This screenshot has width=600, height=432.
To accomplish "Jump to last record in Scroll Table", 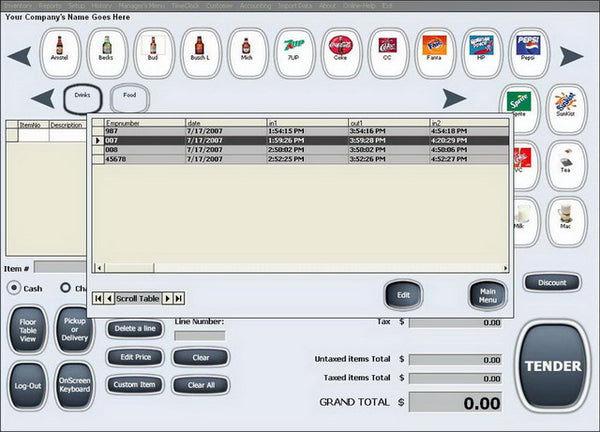I will [x=180, y=298].
